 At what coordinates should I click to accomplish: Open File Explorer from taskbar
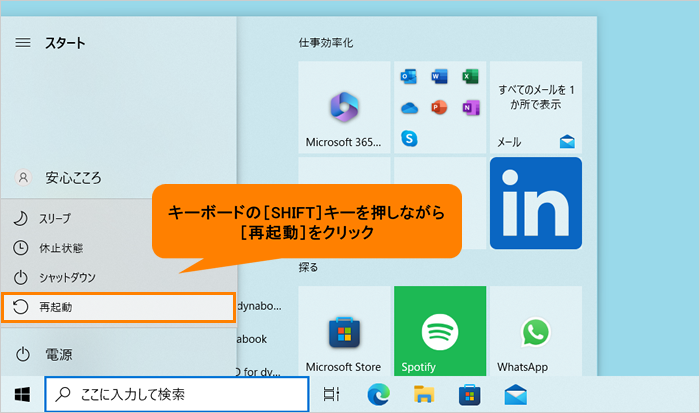click(424, 395)
